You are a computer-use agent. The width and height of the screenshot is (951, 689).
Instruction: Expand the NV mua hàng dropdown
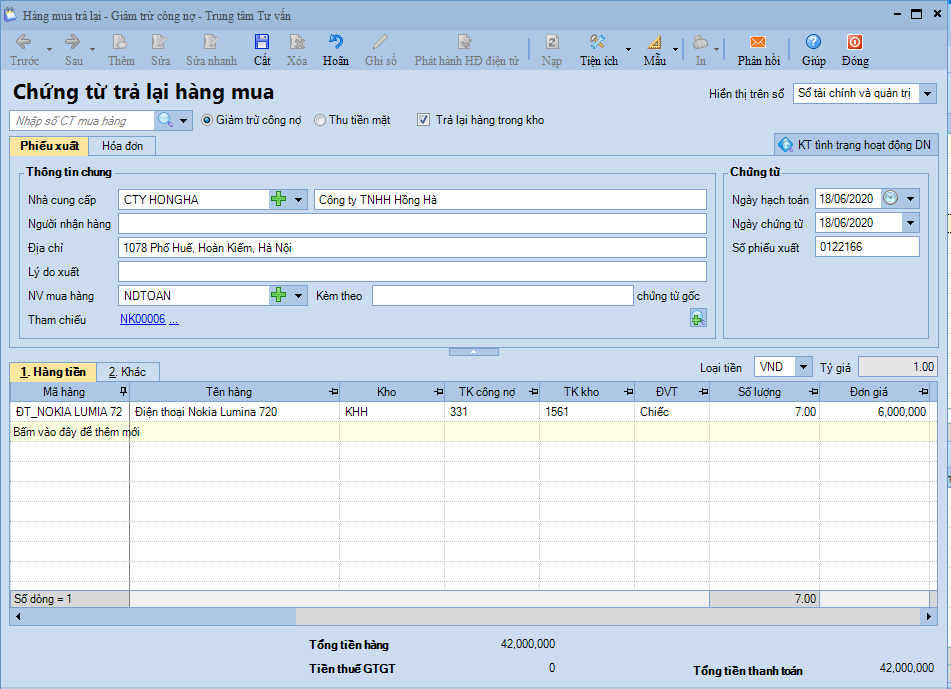point(298,295)
